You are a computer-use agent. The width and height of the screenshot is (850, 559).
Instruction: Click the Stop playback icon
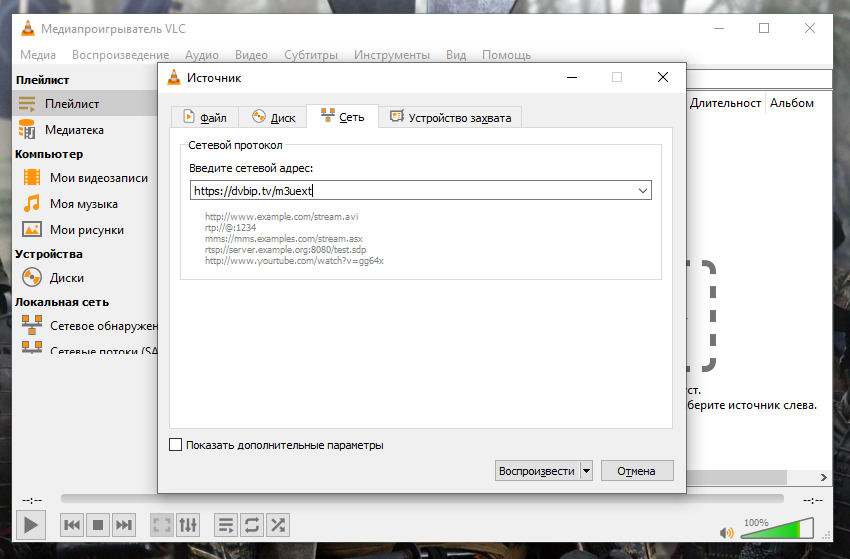pos(98,525)
